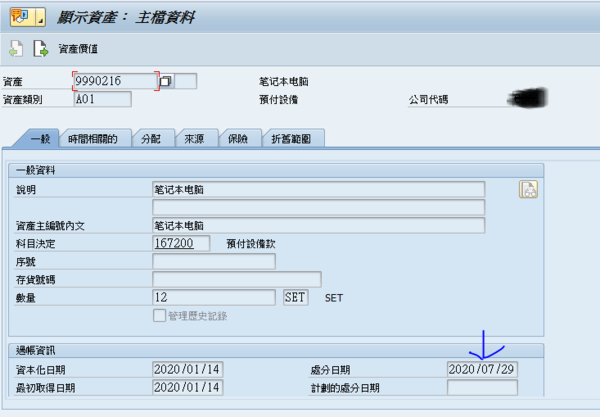Click the 資本化日期 capitalization date field
This screenshot has height=417, width=600.
pos(187,369)
